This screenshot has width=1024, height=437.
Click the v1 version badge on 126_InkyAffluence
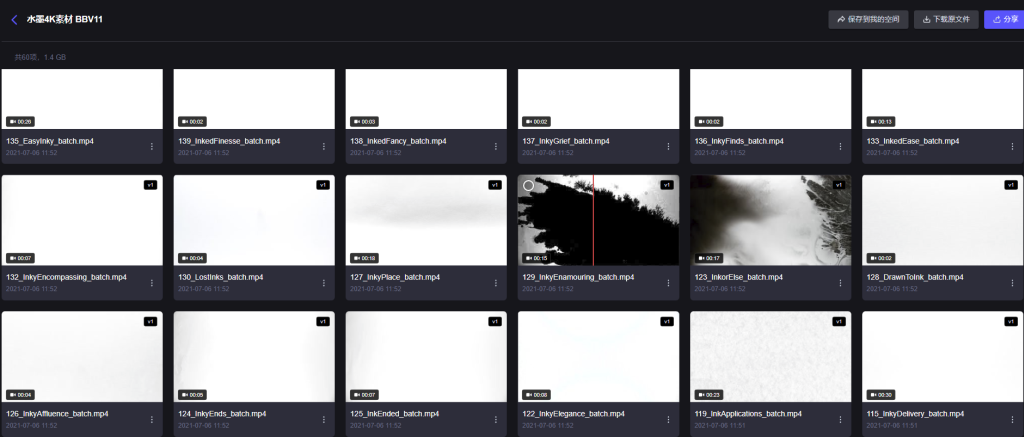[151, 322]
